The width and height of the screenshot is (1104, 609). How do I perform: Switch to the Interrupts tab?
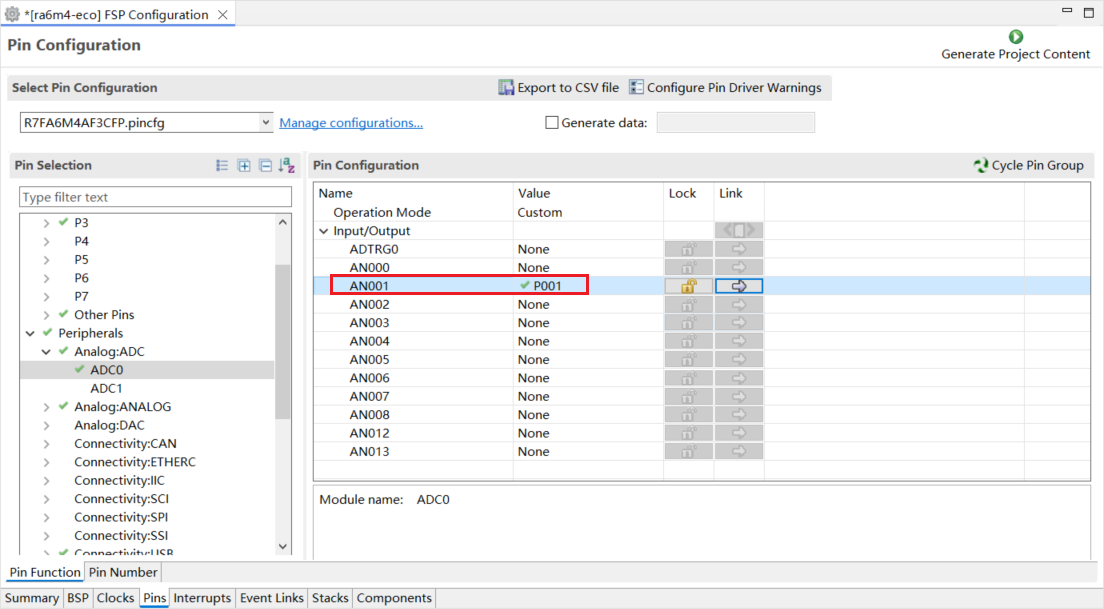coord(202,598)
